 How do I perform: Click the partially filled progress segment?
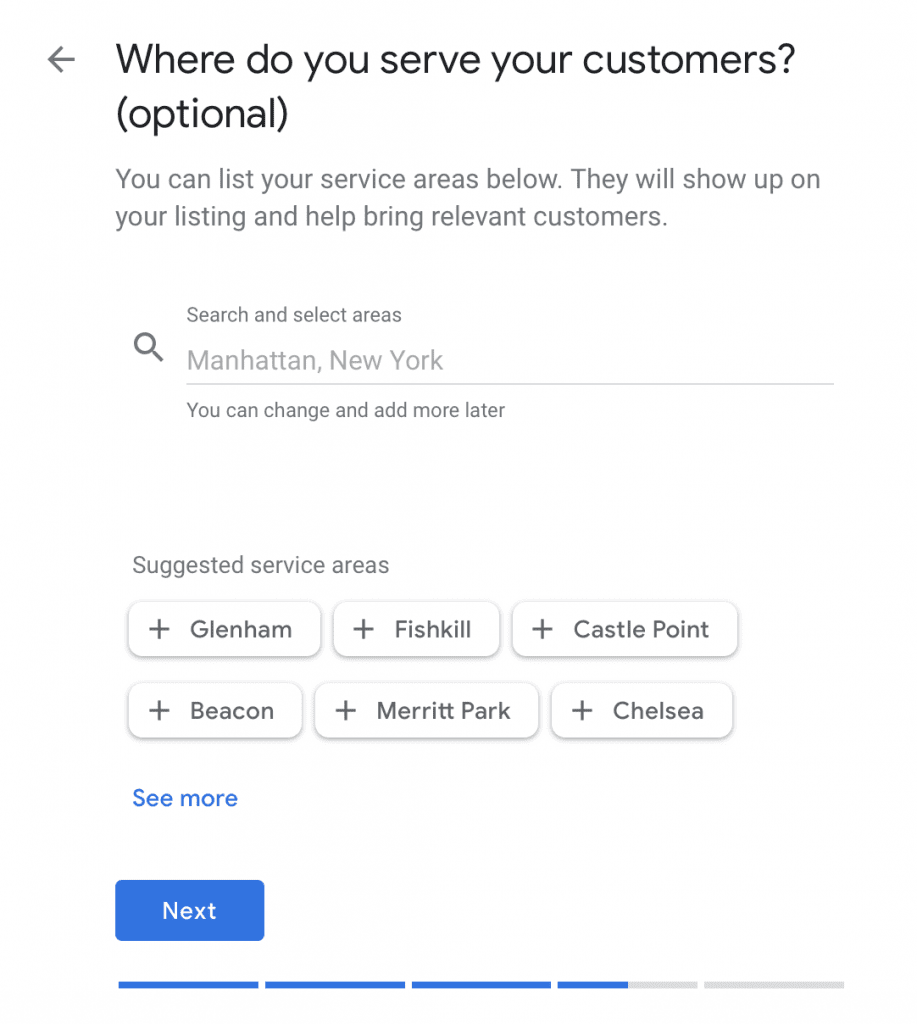(x=628, y=984)
